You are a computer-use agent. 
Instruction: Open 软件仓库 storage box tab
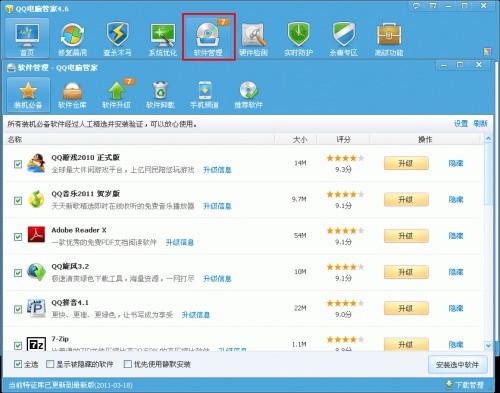pyautogui.click(x=72, y=95)
